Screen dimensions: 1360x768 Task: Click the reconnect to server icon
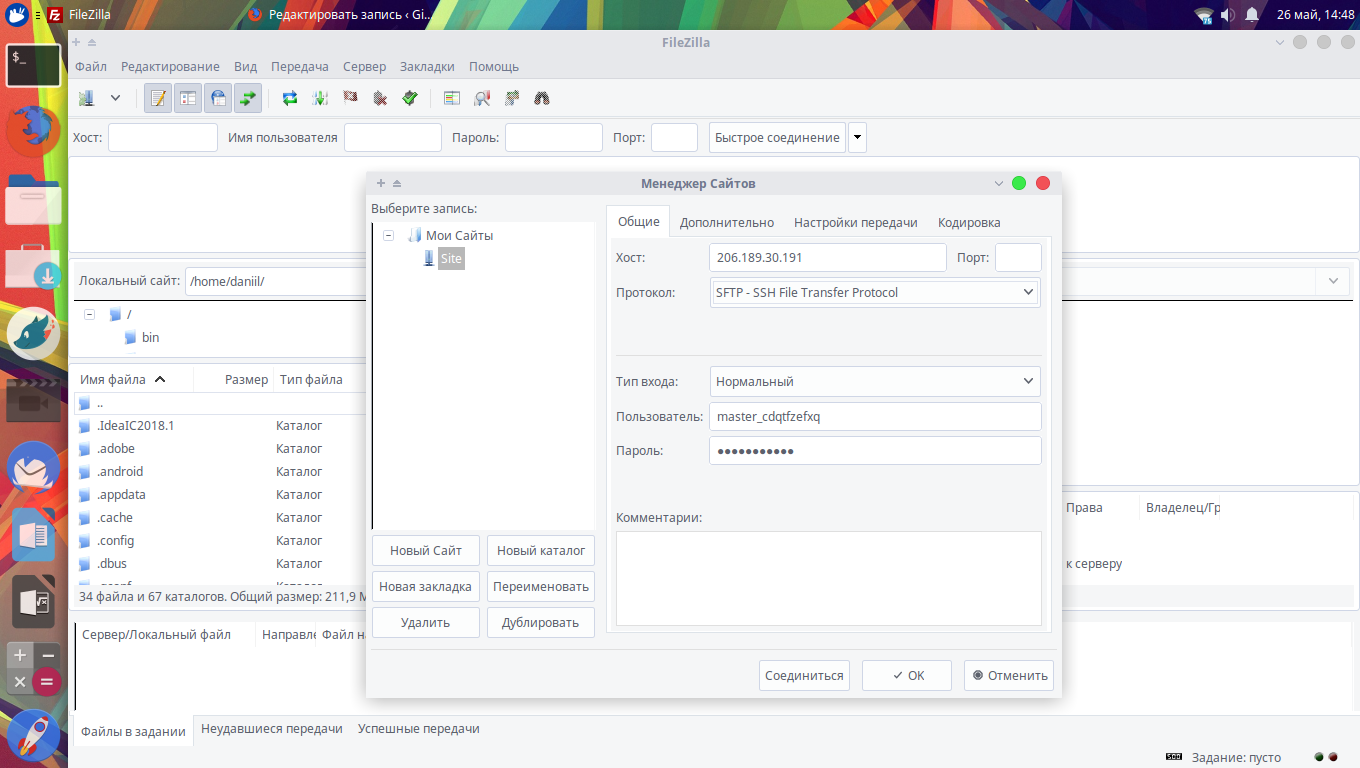pos(410,98)
